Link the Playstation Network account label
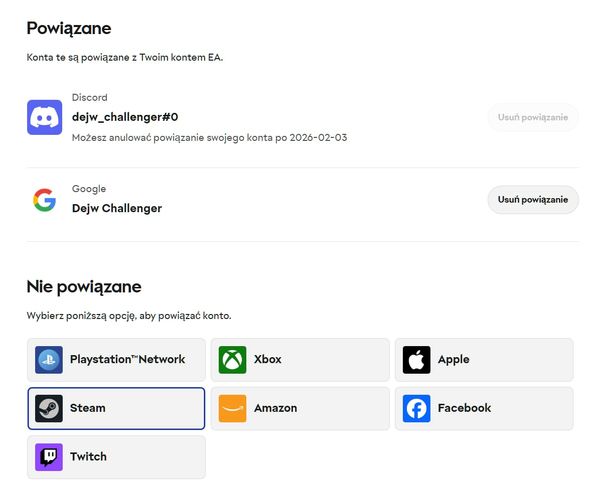Image resolution: width=600 pixels, height=485 pixels. 127,359
